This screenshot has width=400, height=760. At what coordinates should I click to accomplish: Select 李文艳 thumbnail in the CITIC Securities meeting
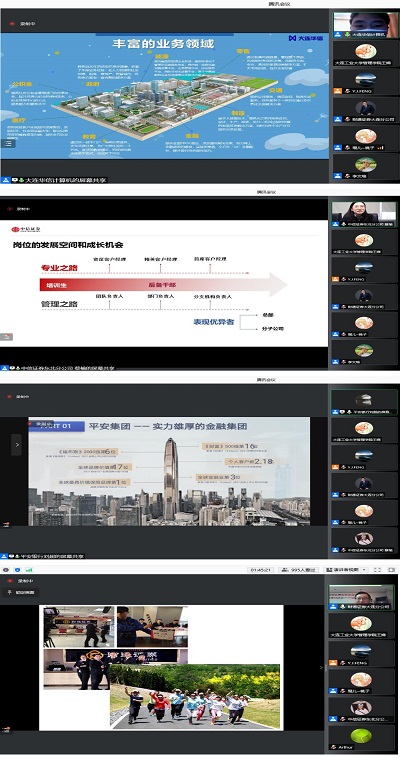coord(364,353)
